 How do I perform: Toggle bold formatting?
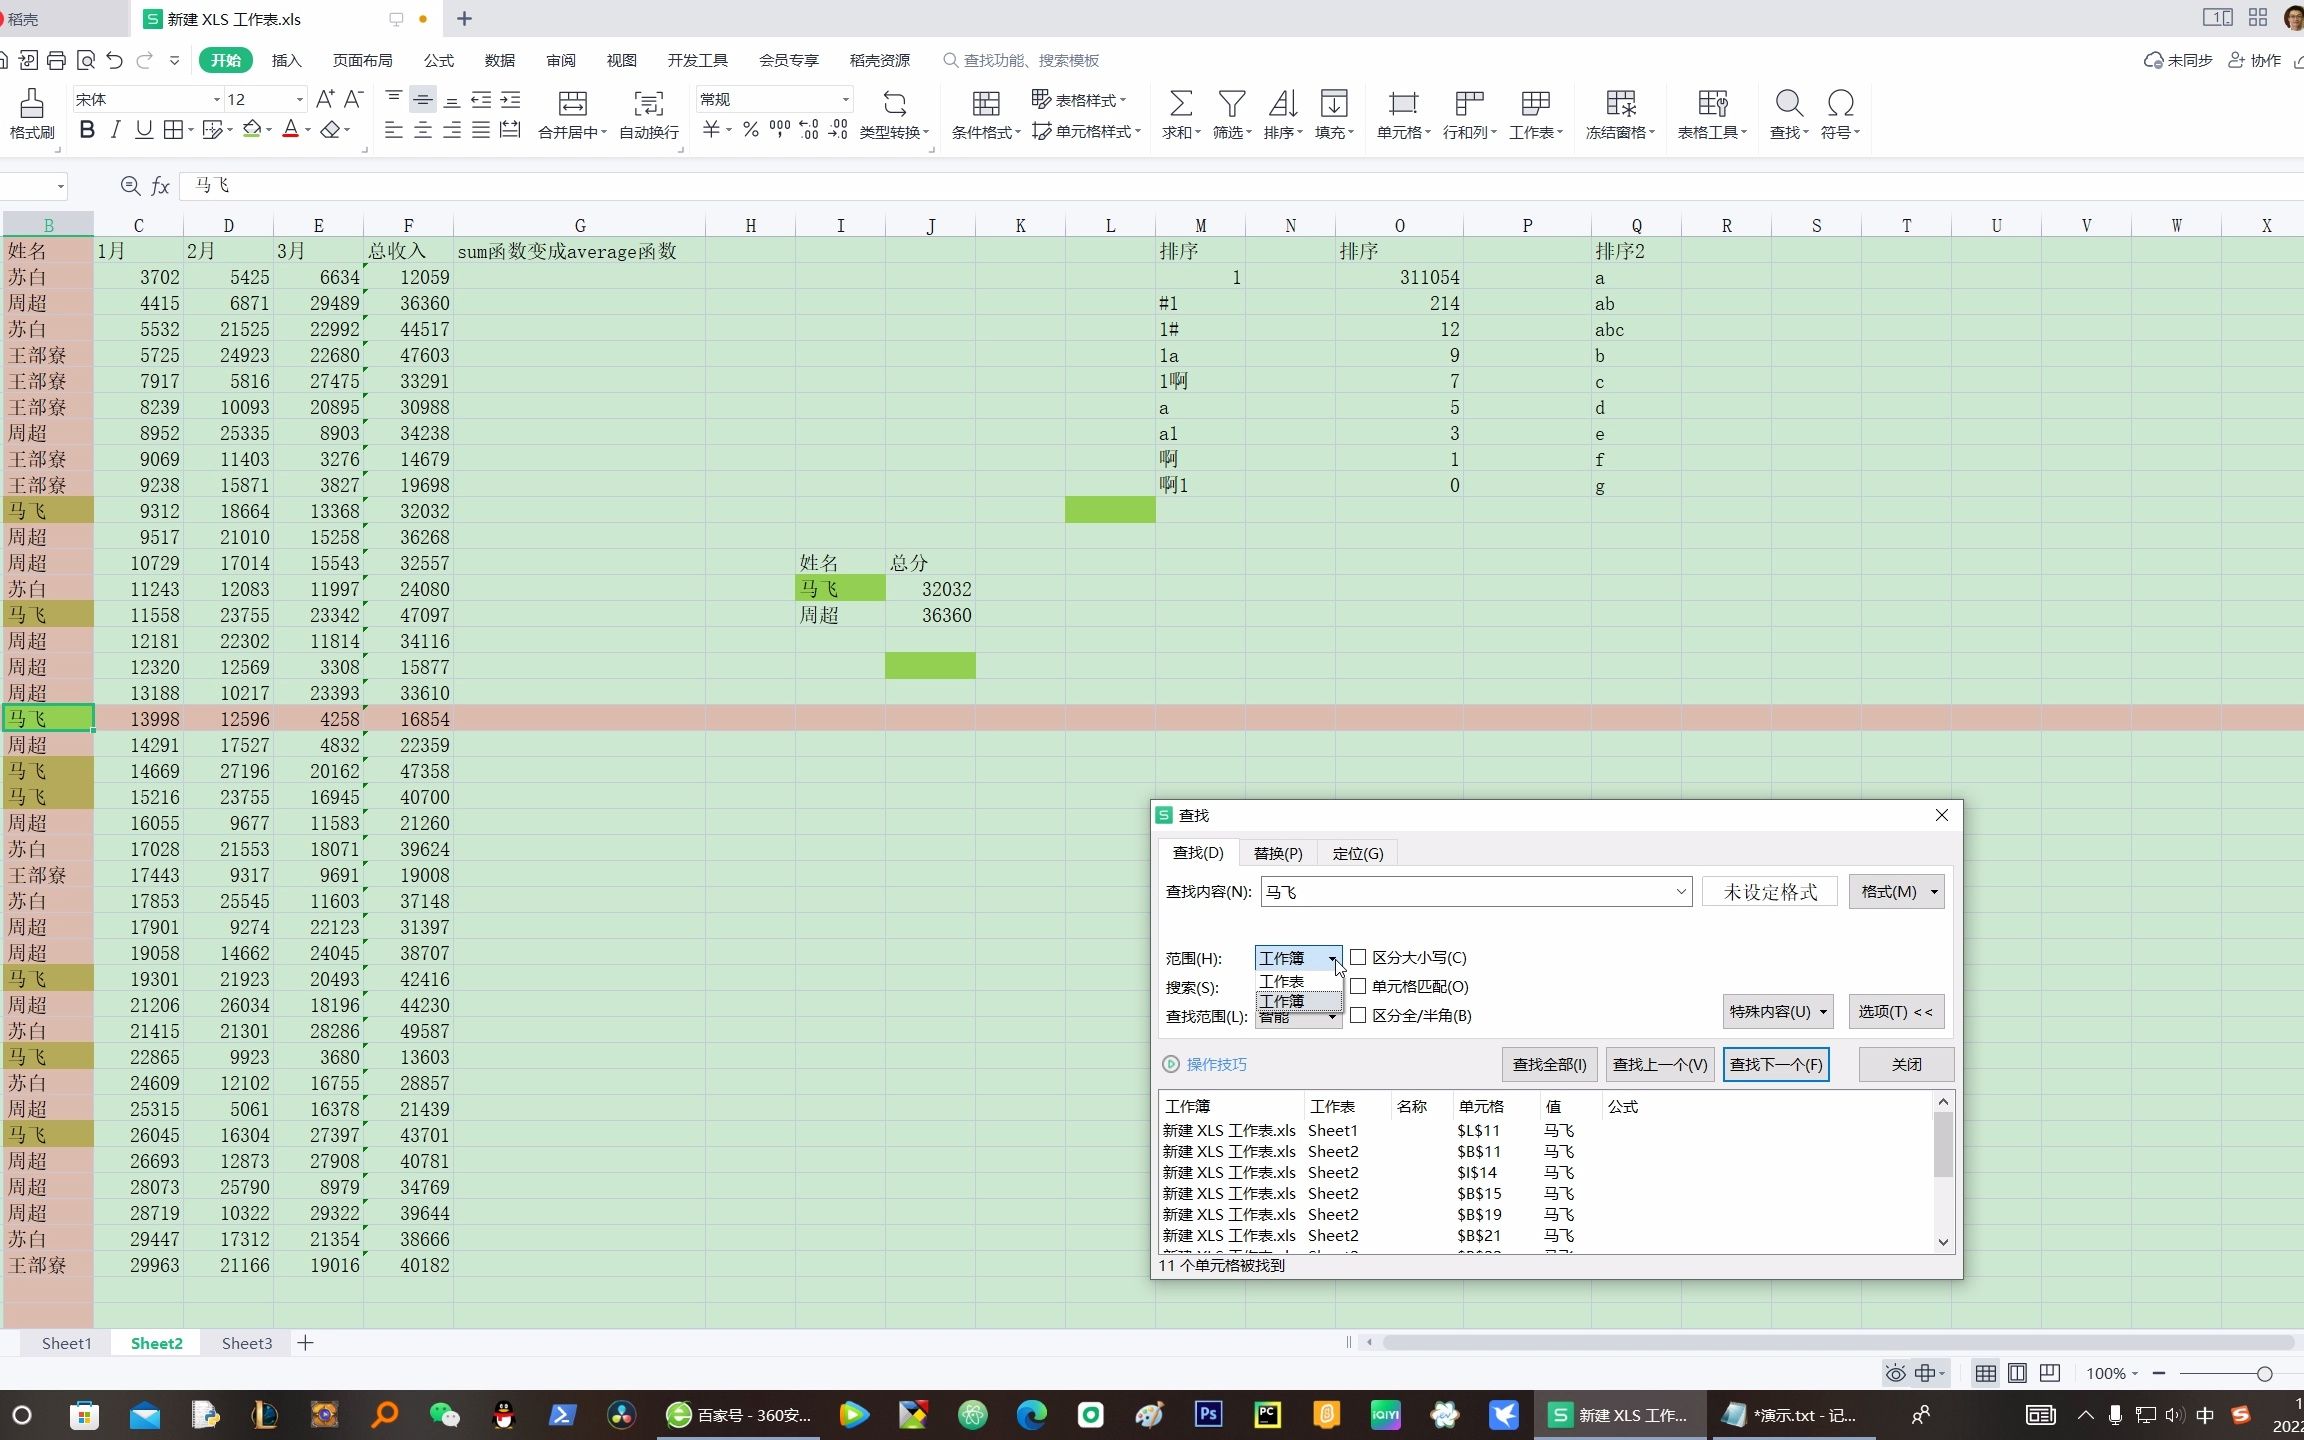pyautogui.click(x=87, y=130)
